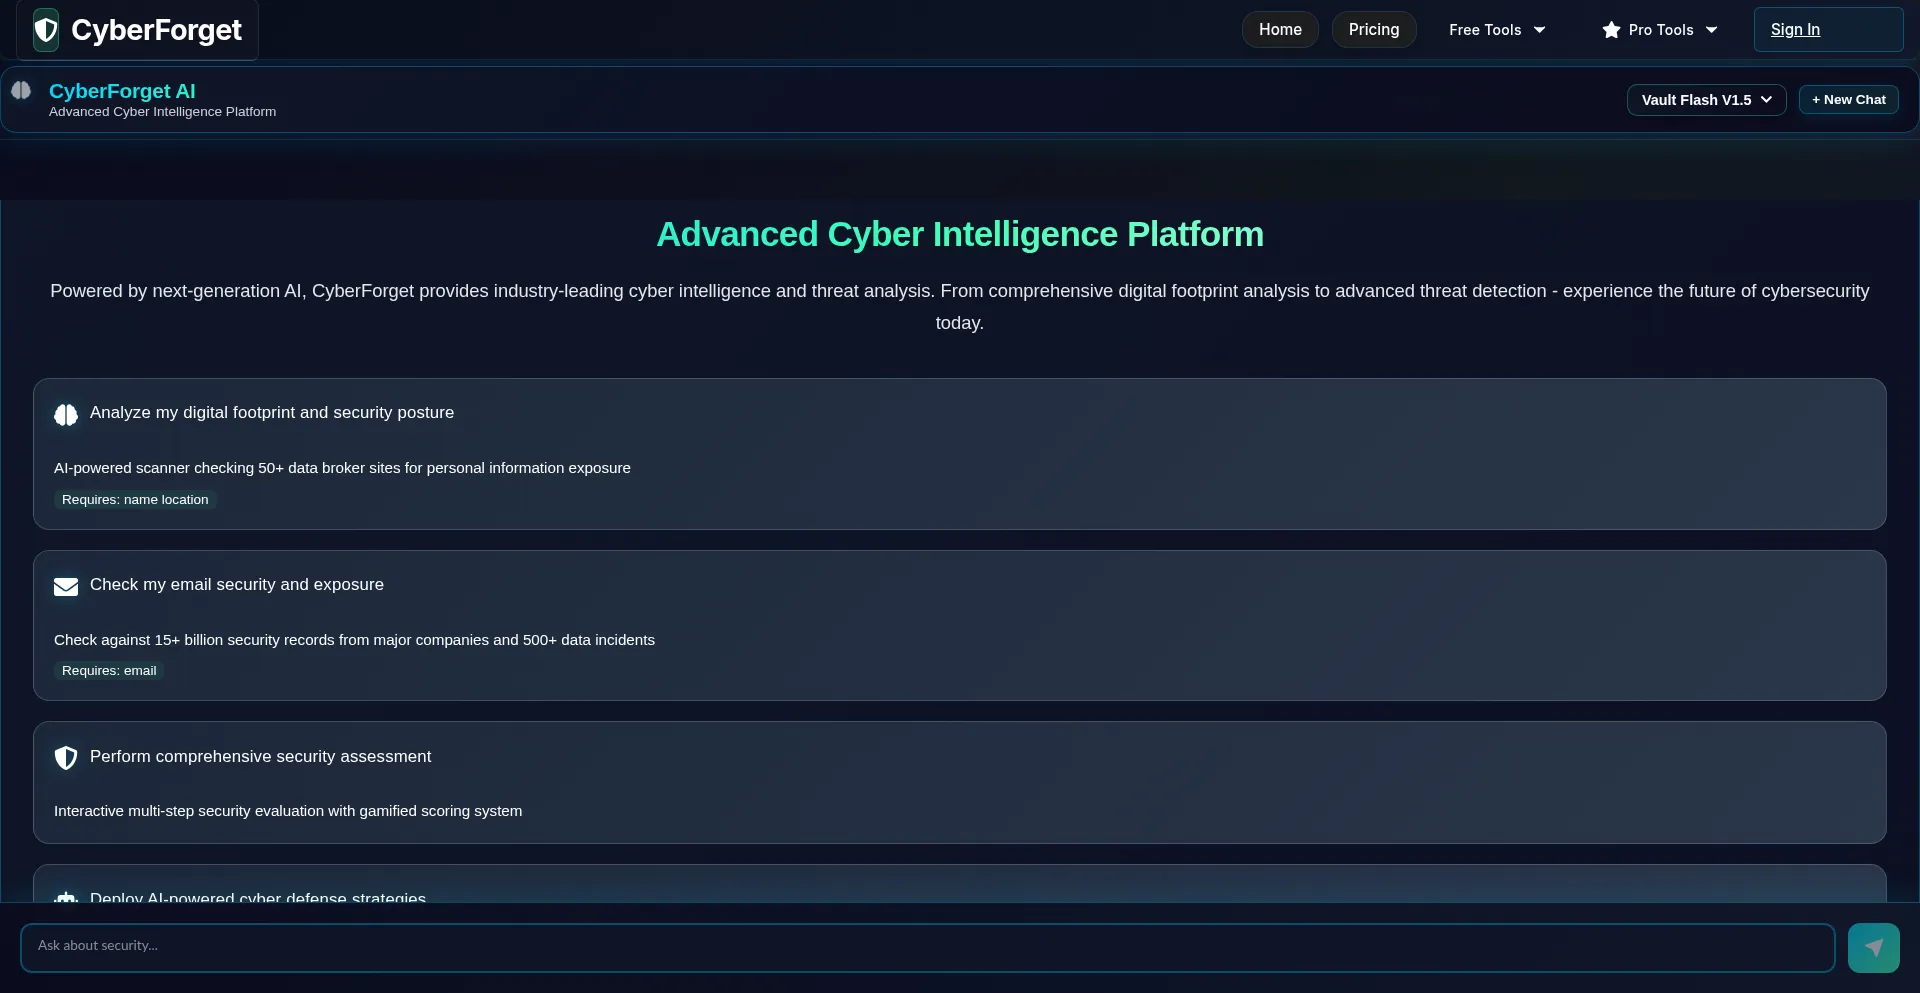Click the star icon next to Pro Tools

pos(1611,30)
